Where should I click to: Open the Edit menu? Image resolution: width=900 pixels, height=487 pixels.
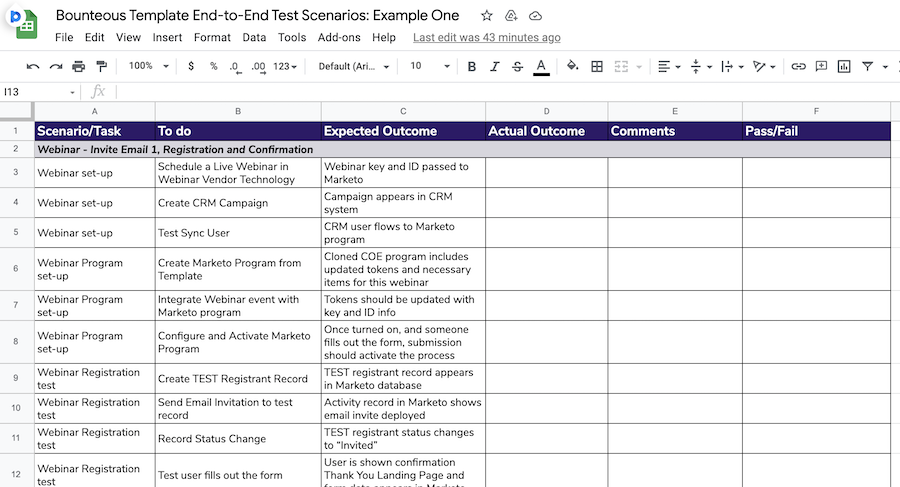pyautogui.click(x=95, y=37)
